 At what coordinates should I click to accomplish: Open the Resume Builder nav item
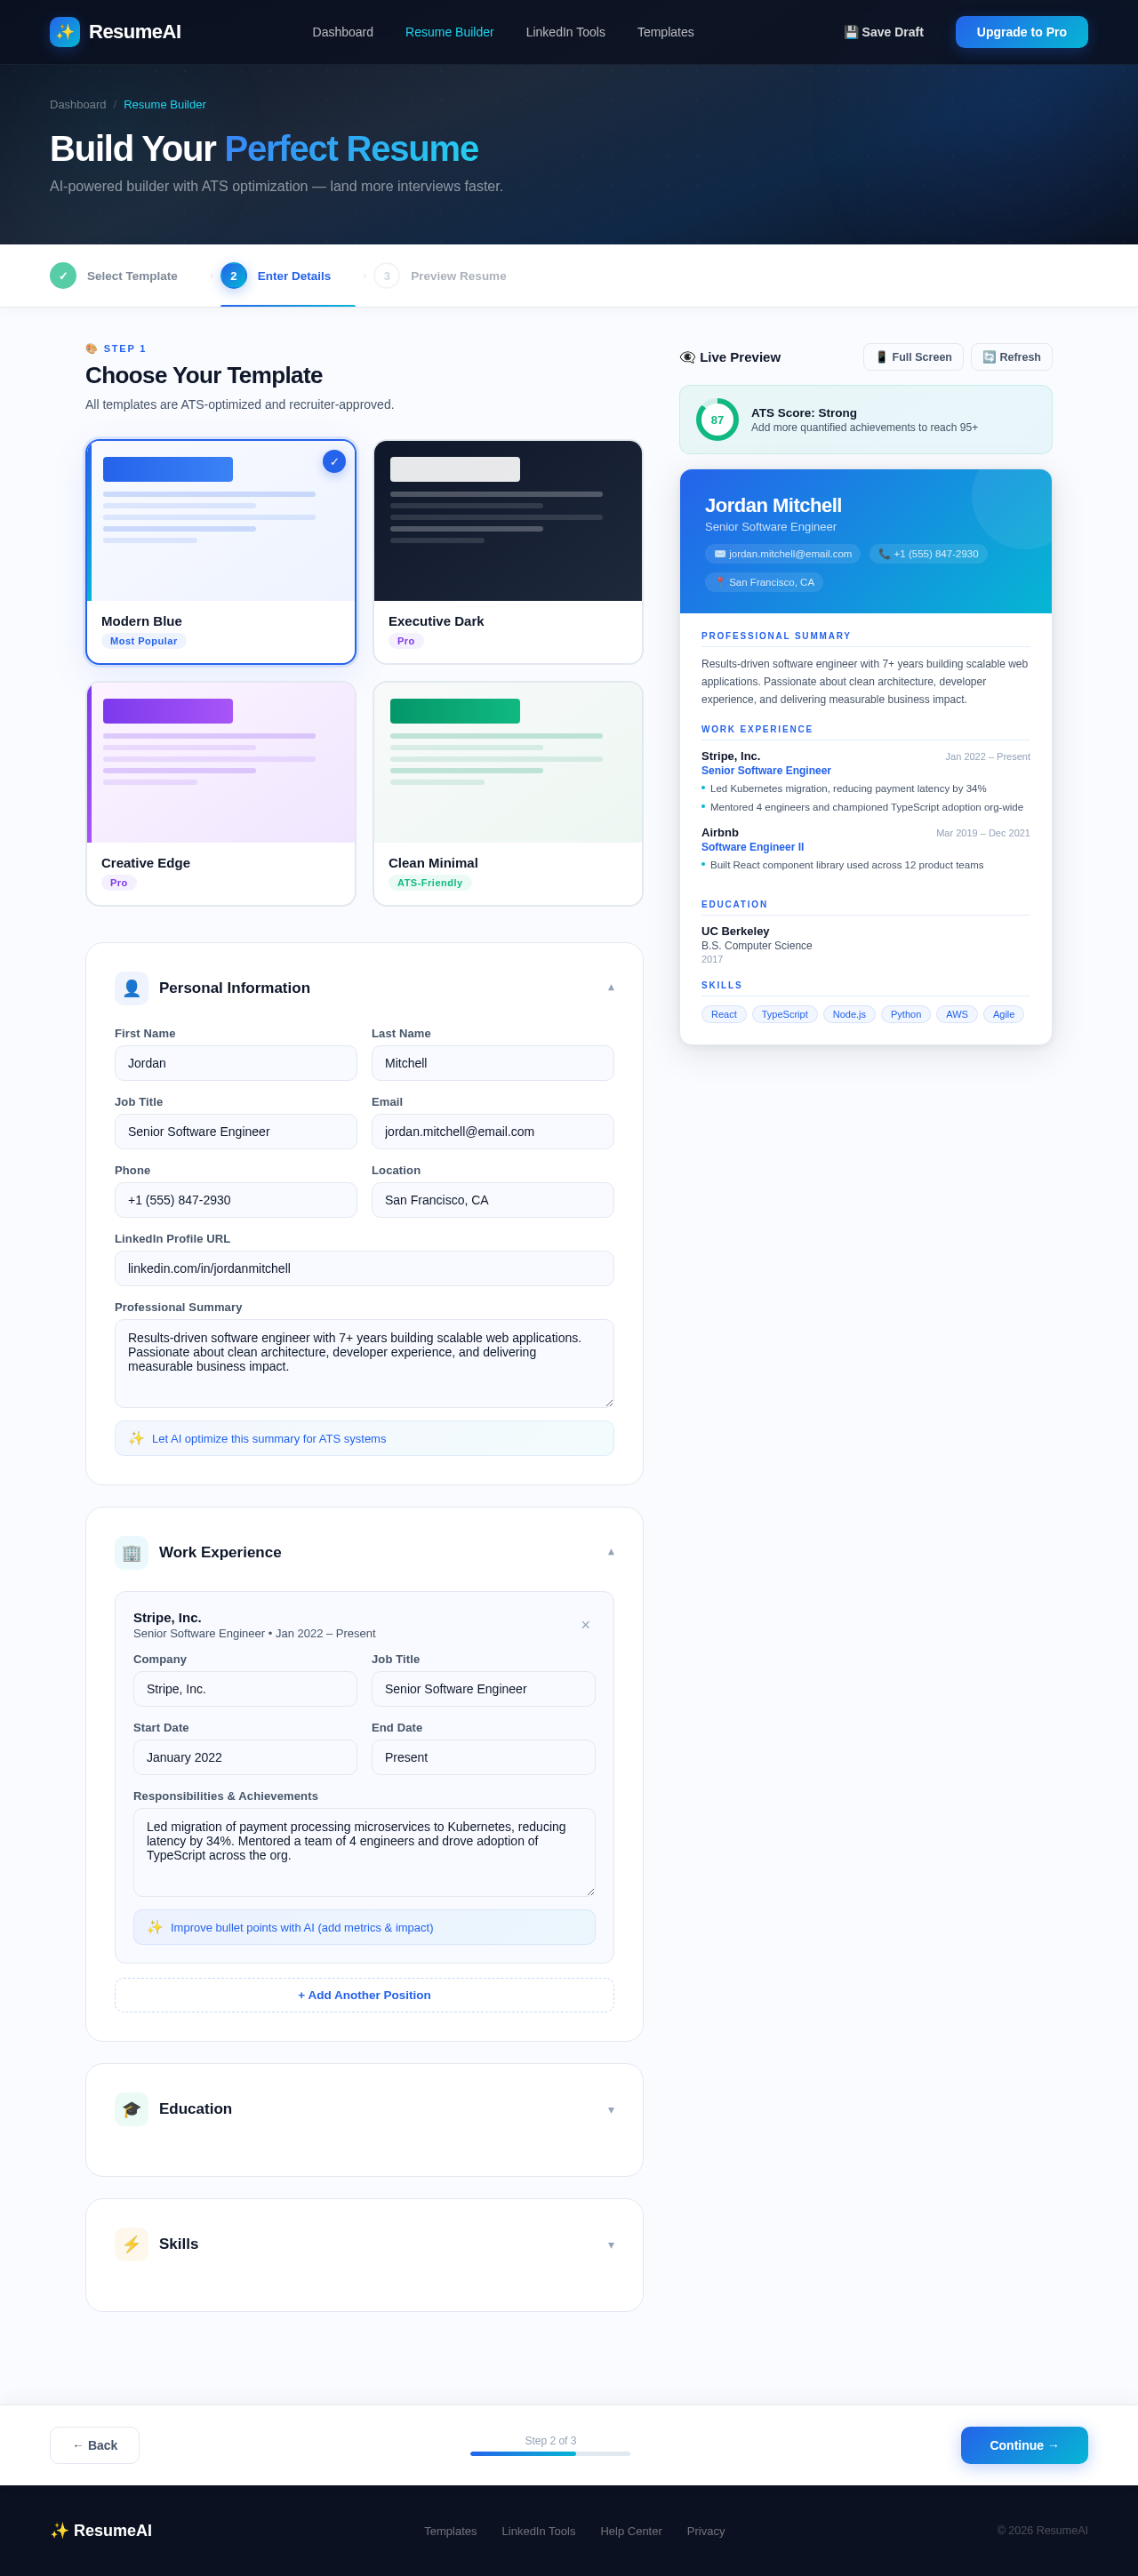(x=449, y=32)
